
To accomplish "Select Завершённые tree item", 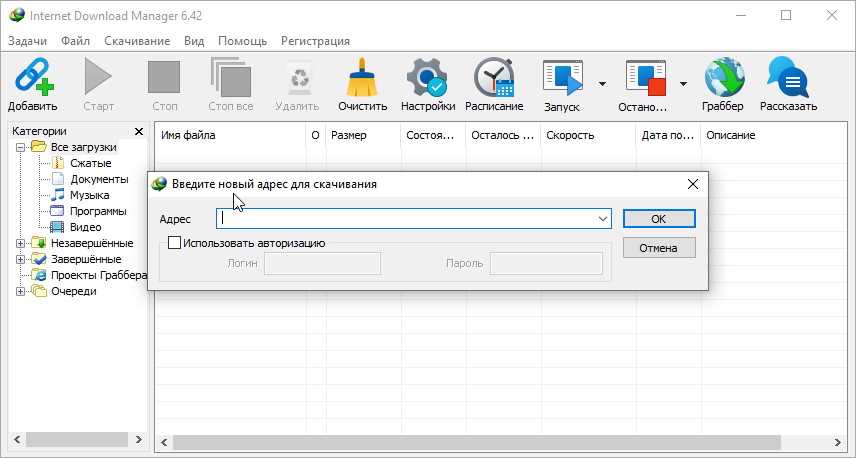I will click(x=86, y=259).
